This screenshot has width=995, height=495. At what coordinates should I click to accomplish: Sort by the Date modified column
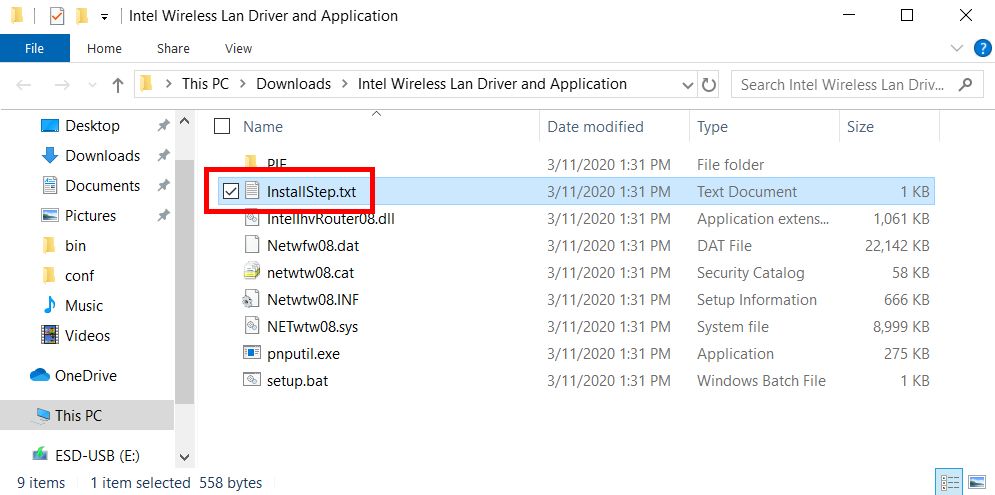click(595, 126)
